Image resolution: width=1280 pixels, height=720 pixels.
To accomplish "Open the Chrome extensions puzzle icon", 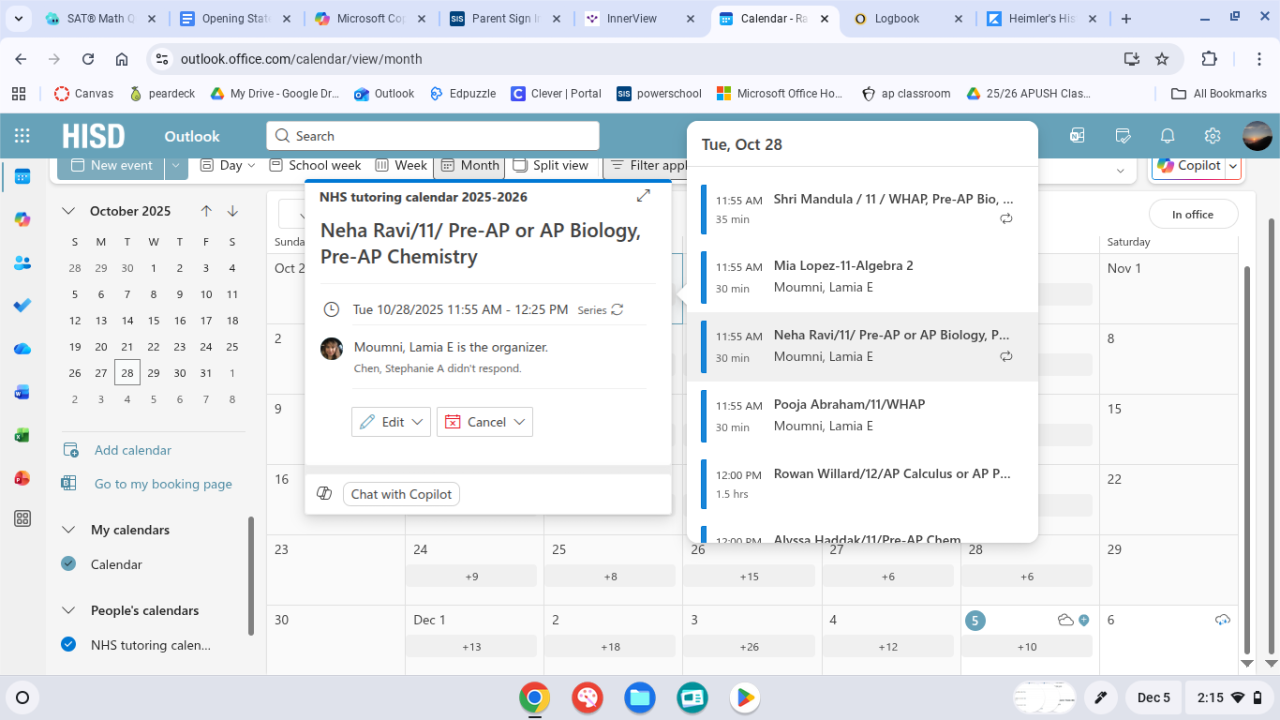I will (x=1209, y=59).
